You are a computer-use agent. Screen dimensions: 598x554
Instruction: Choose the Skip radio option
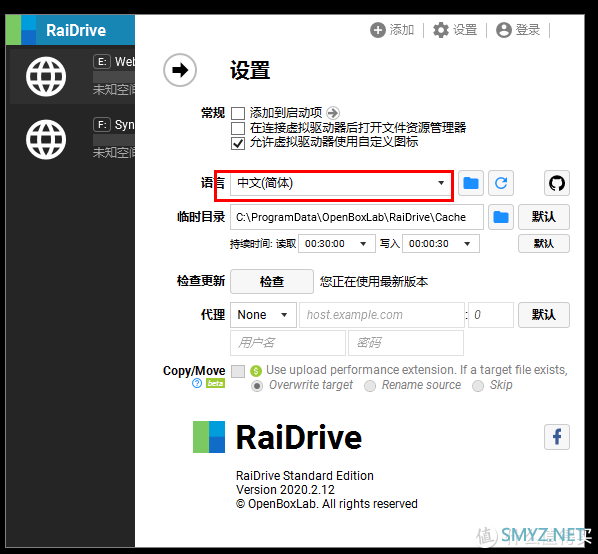tap(478, 386)
